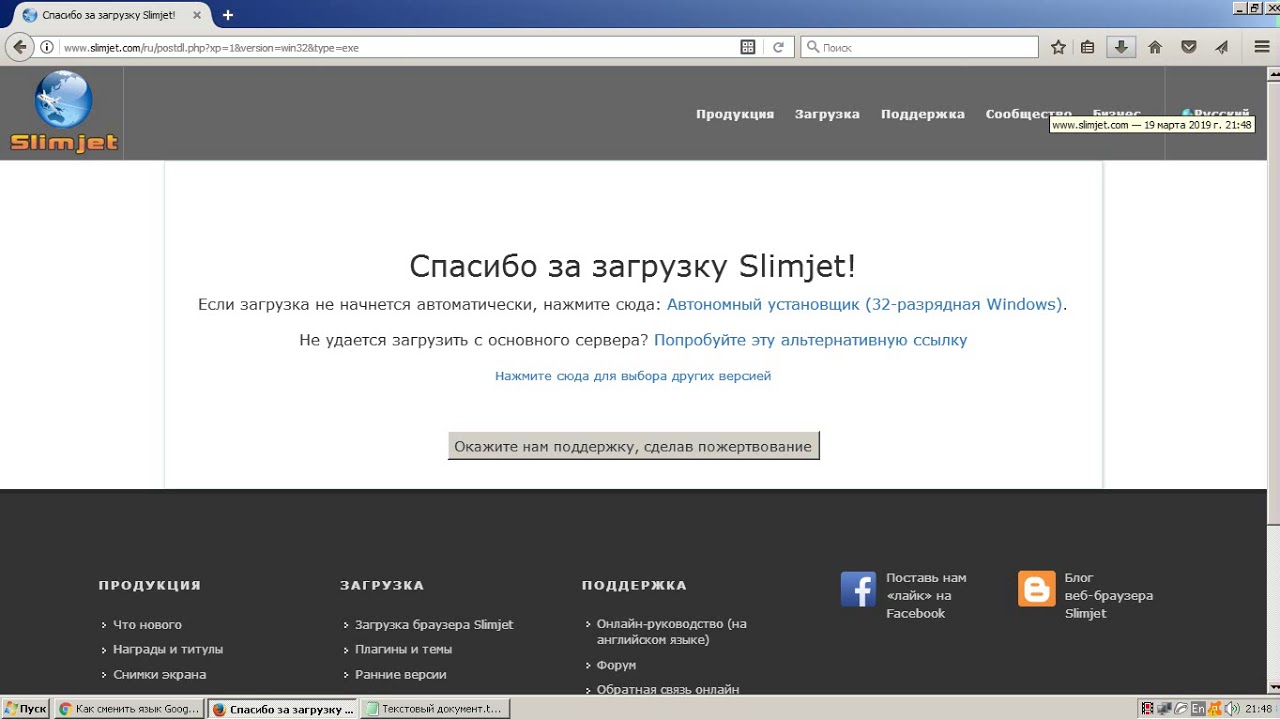Click 'Блог веб-браузера Slimjet' text
This screenshot has height=720, width=1280.
point(1109,595)
